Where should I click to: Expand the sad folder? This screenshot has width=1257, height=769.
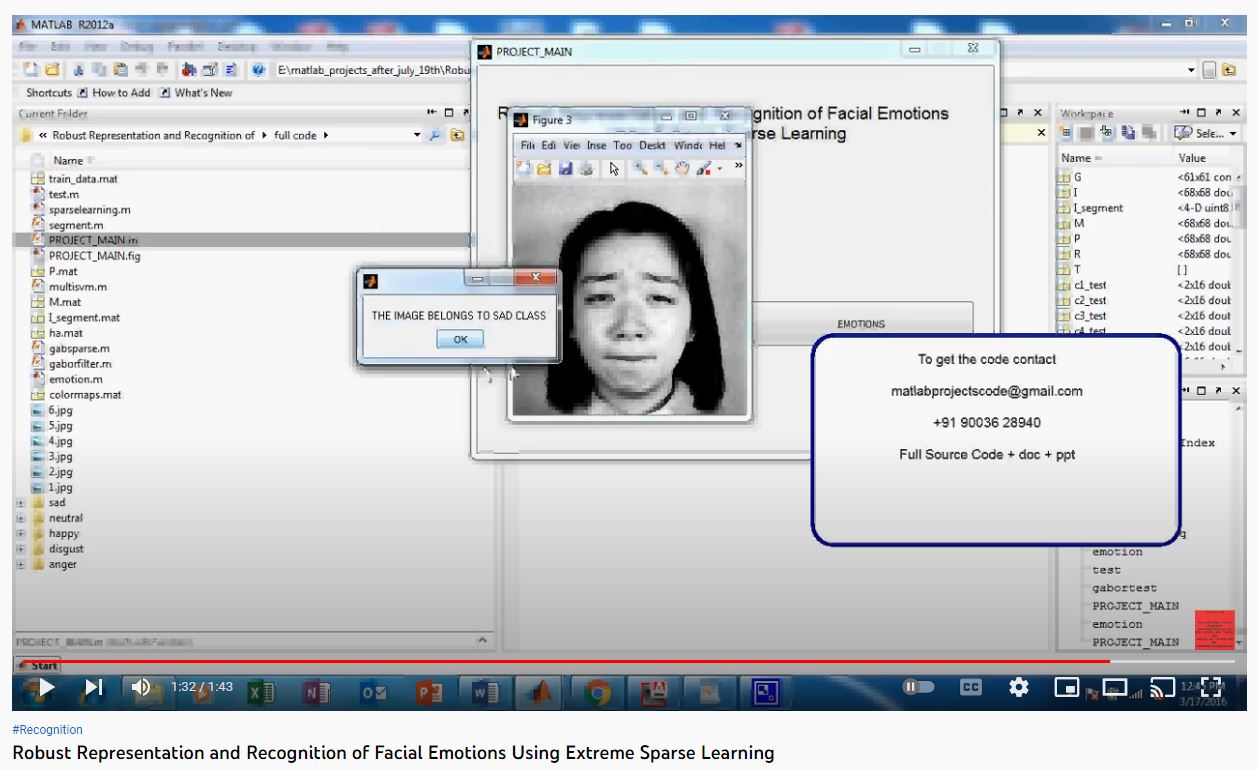click(21, 503)
